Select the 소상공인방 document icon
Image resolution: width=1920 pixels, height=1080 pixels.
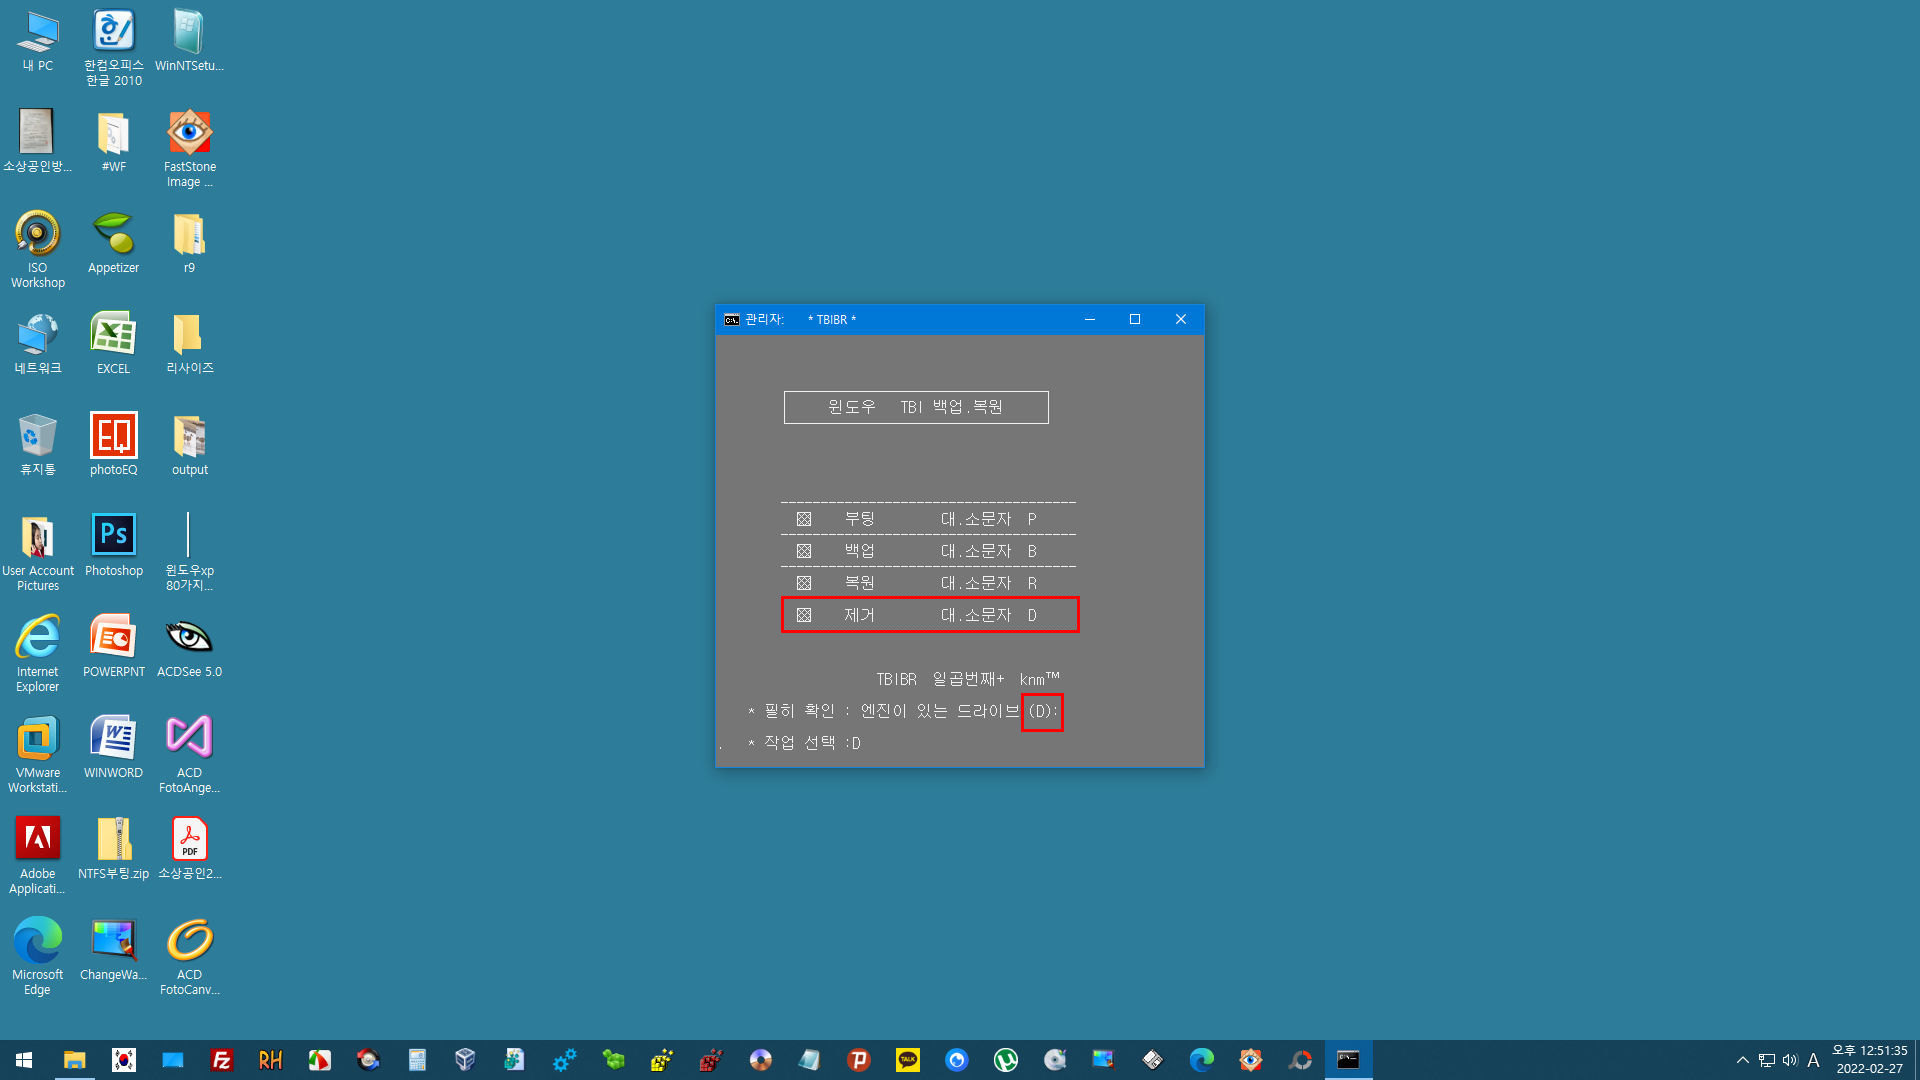click(x=38, y=141)
